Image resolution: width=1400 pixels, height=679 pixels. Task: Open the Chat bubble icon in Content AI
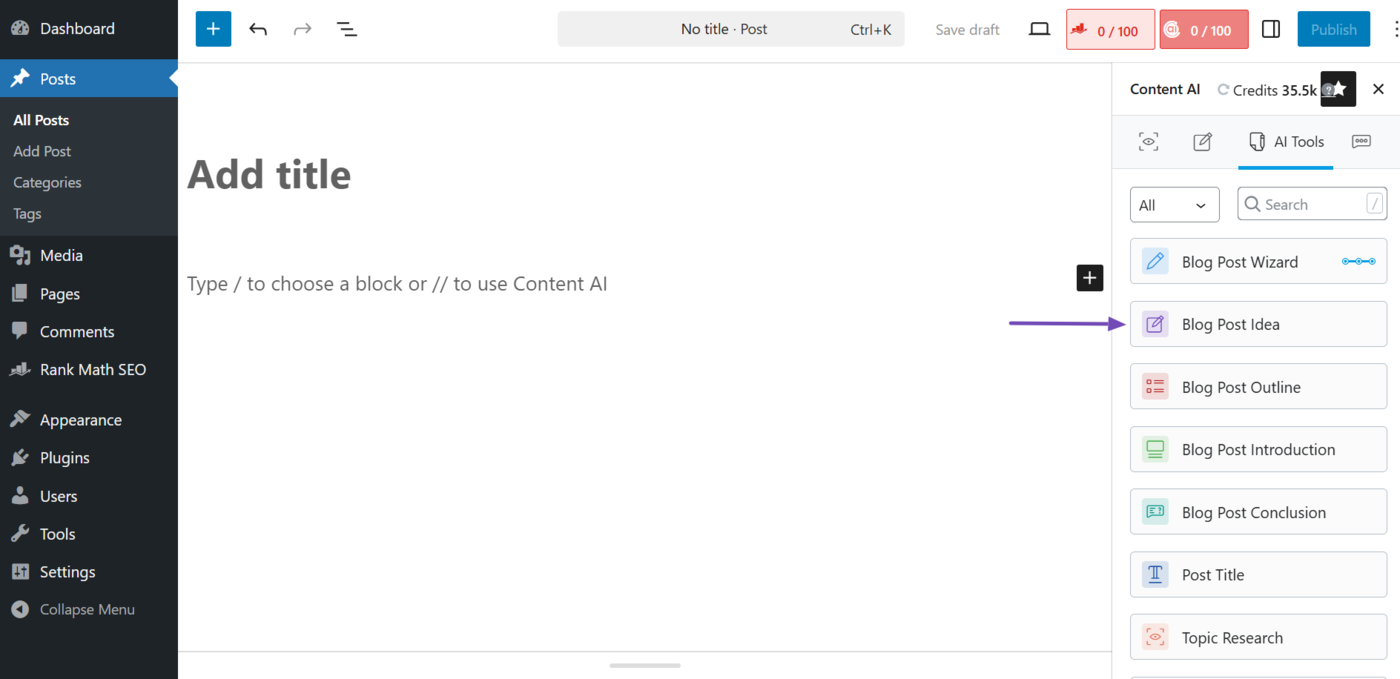pos(1361,142)
